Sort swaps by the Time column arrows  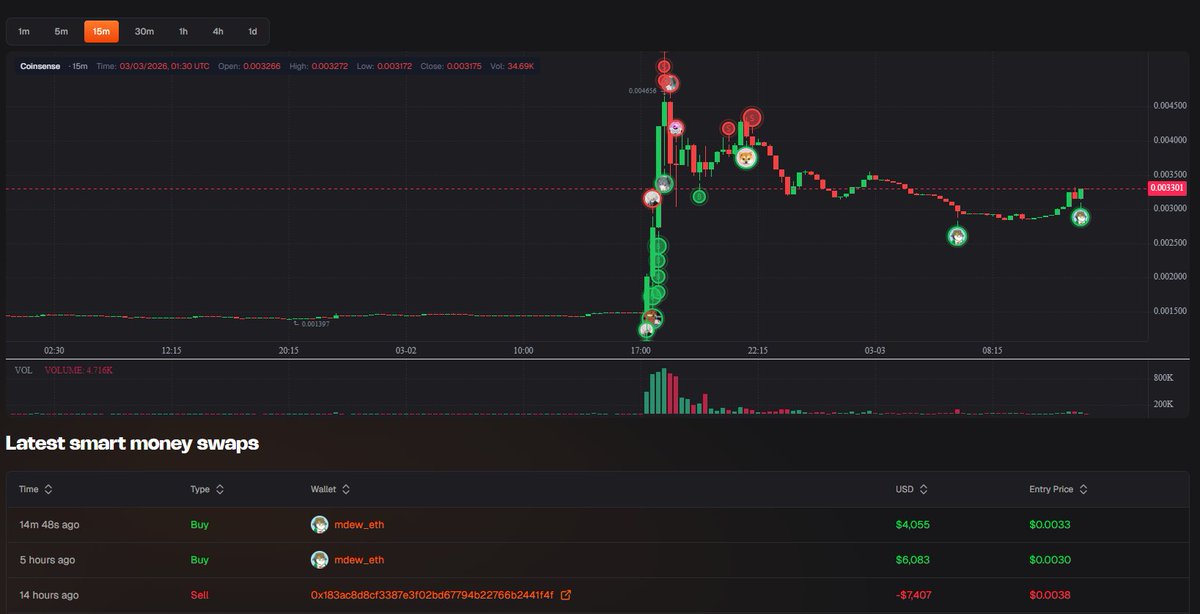tap(49, 490)
